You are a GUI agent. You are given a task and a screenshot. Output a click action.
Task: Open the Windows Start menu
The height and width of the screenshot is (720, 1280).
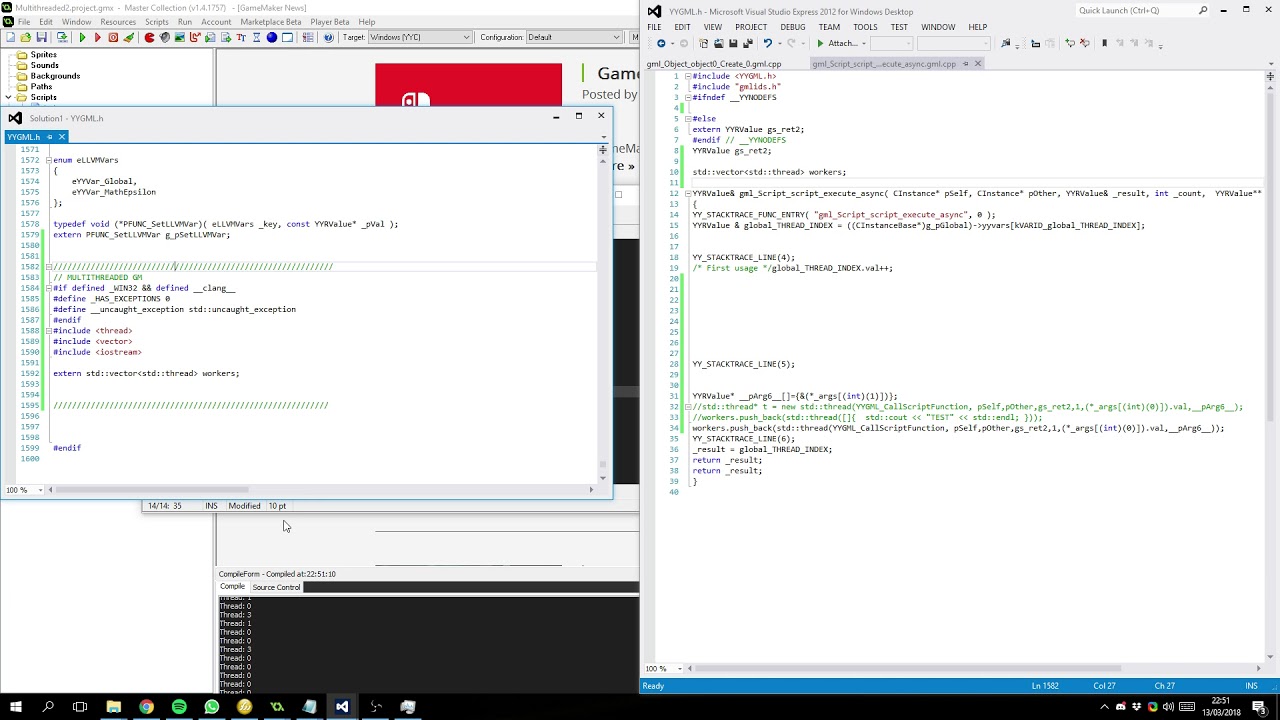click(x=16, y=706)
